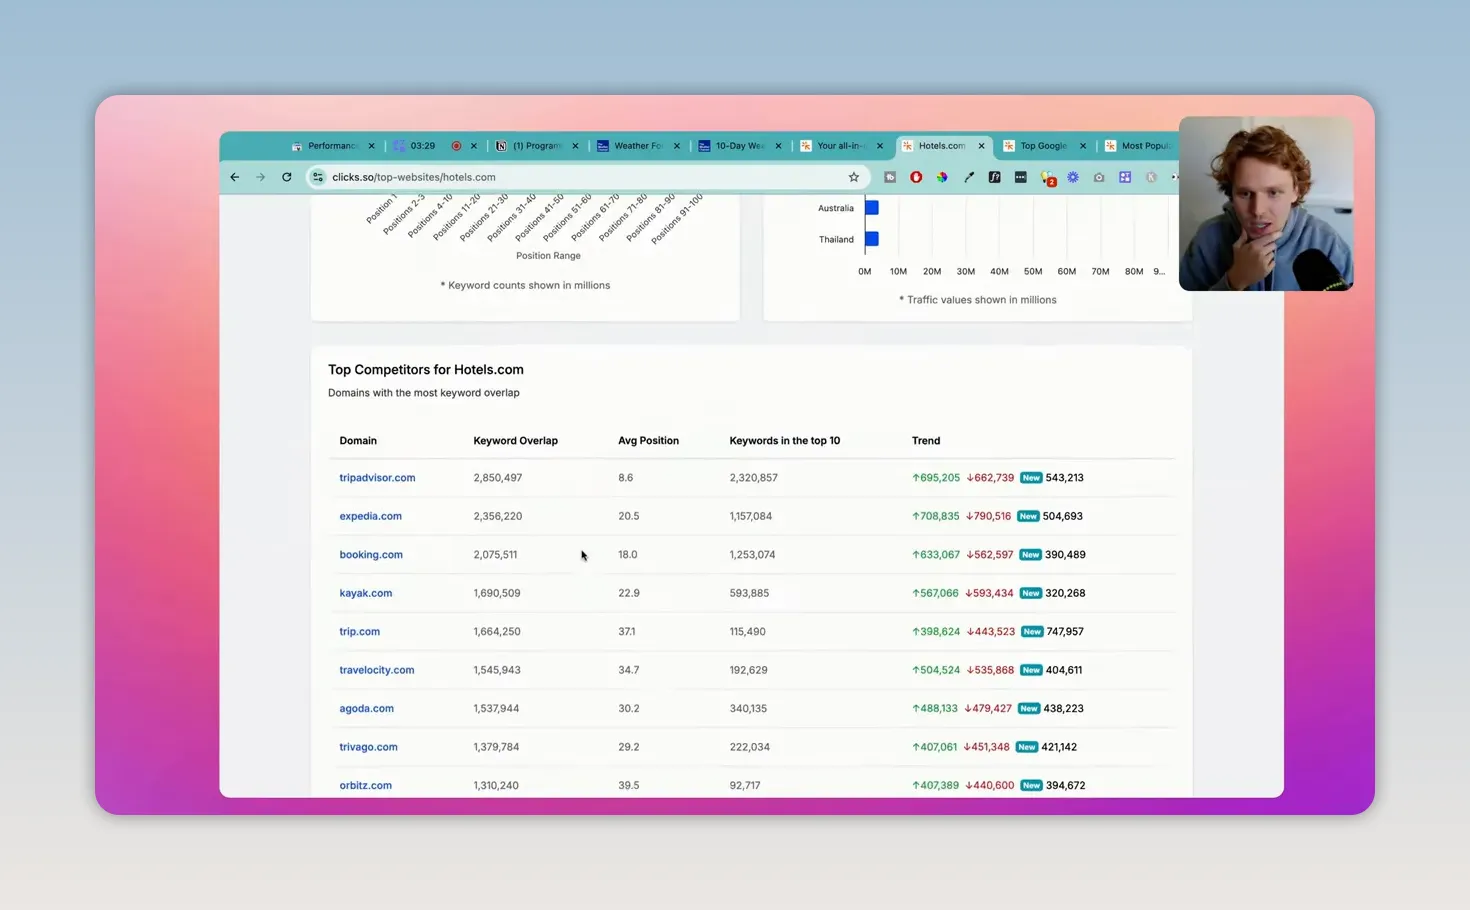Image resolution: width=1470 pixels, height=910 pixels.
Task: Open the orbitz.com link
Action: pyautogui.click(x=365, y=786)
